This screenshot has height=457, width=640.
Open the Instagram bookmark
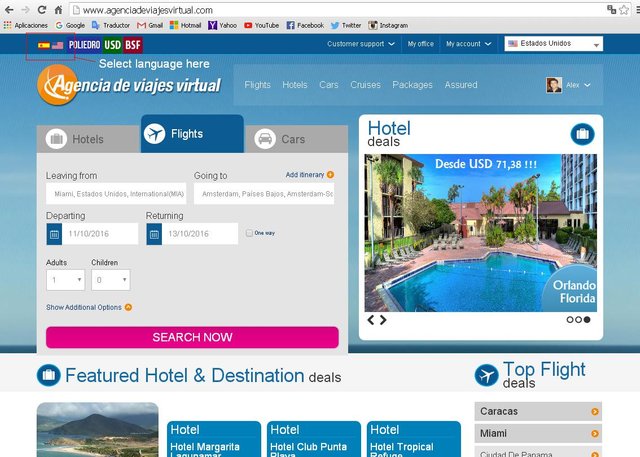click(388, 25)
